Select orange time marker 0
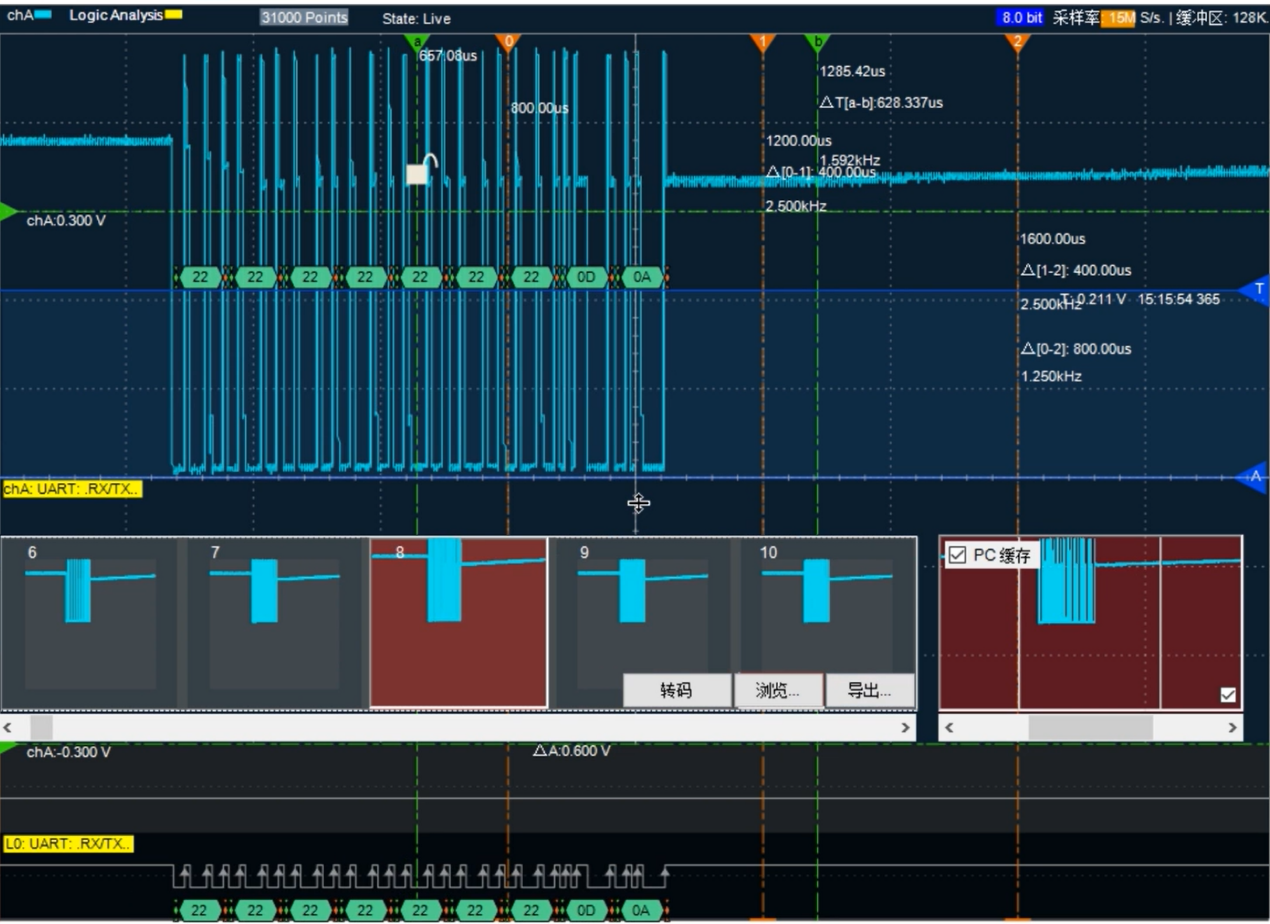Image resolution: width=1270 pixels, height=924 pixels. (508, 41)
